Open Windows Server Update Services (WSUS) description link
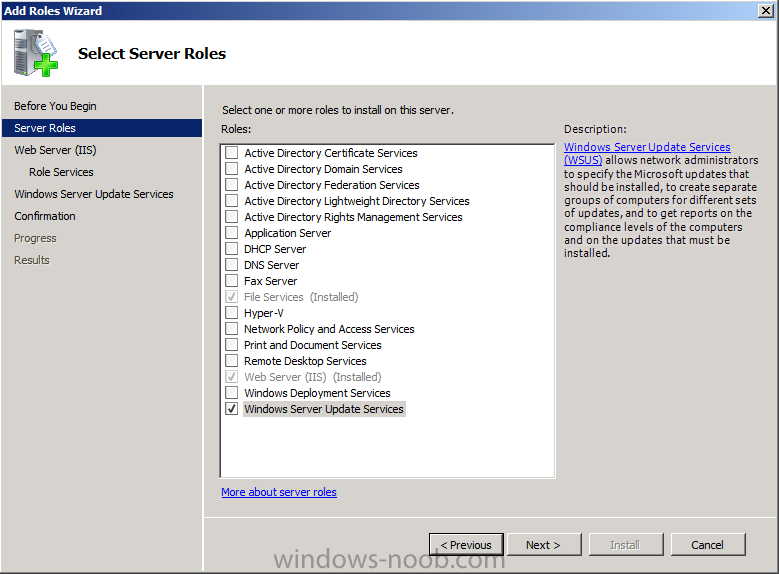The image size is (779, 574). tap(647, 153)
